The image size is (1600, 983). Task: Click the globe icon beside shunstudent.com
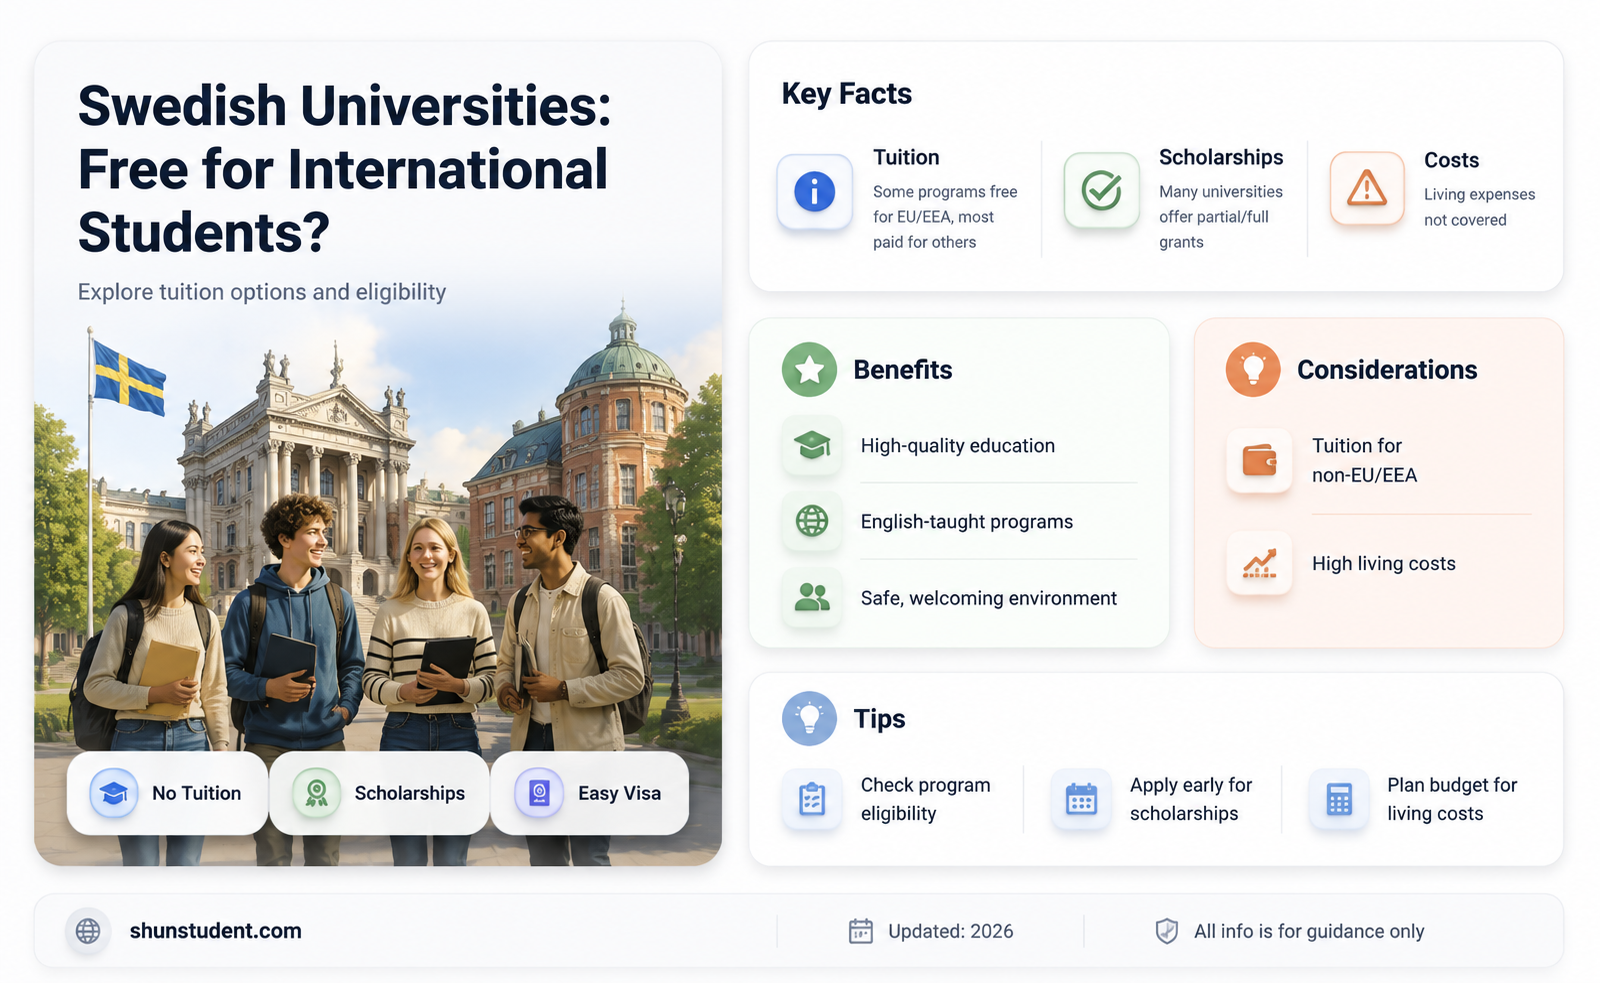click(88, 931)
